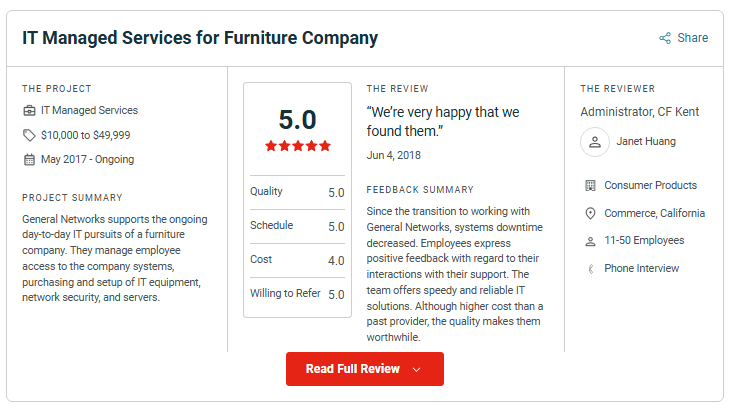Select the Willing to Refer row

[297, 294]
